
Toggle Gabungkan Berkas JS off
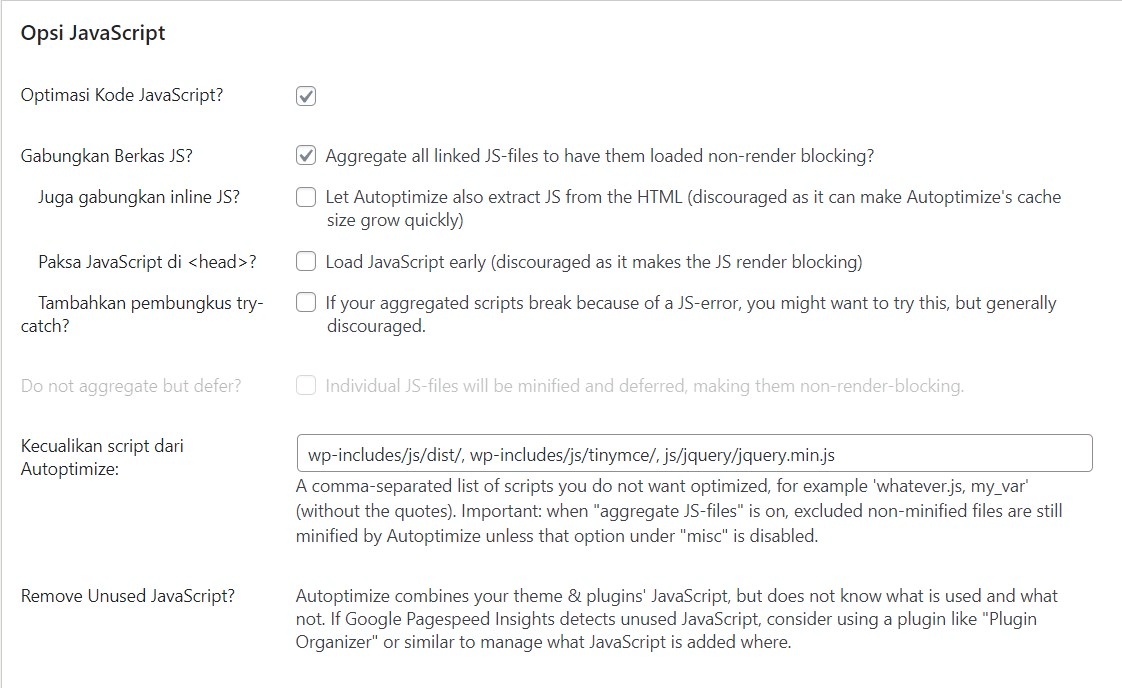[305, 155]
